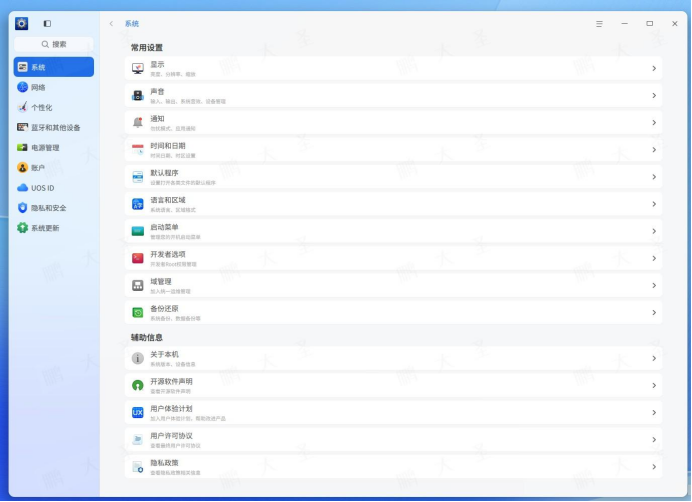The image size is (692, 502).
Task: Expand the 时间和日期 row chevron
Action: coord(654,150)
